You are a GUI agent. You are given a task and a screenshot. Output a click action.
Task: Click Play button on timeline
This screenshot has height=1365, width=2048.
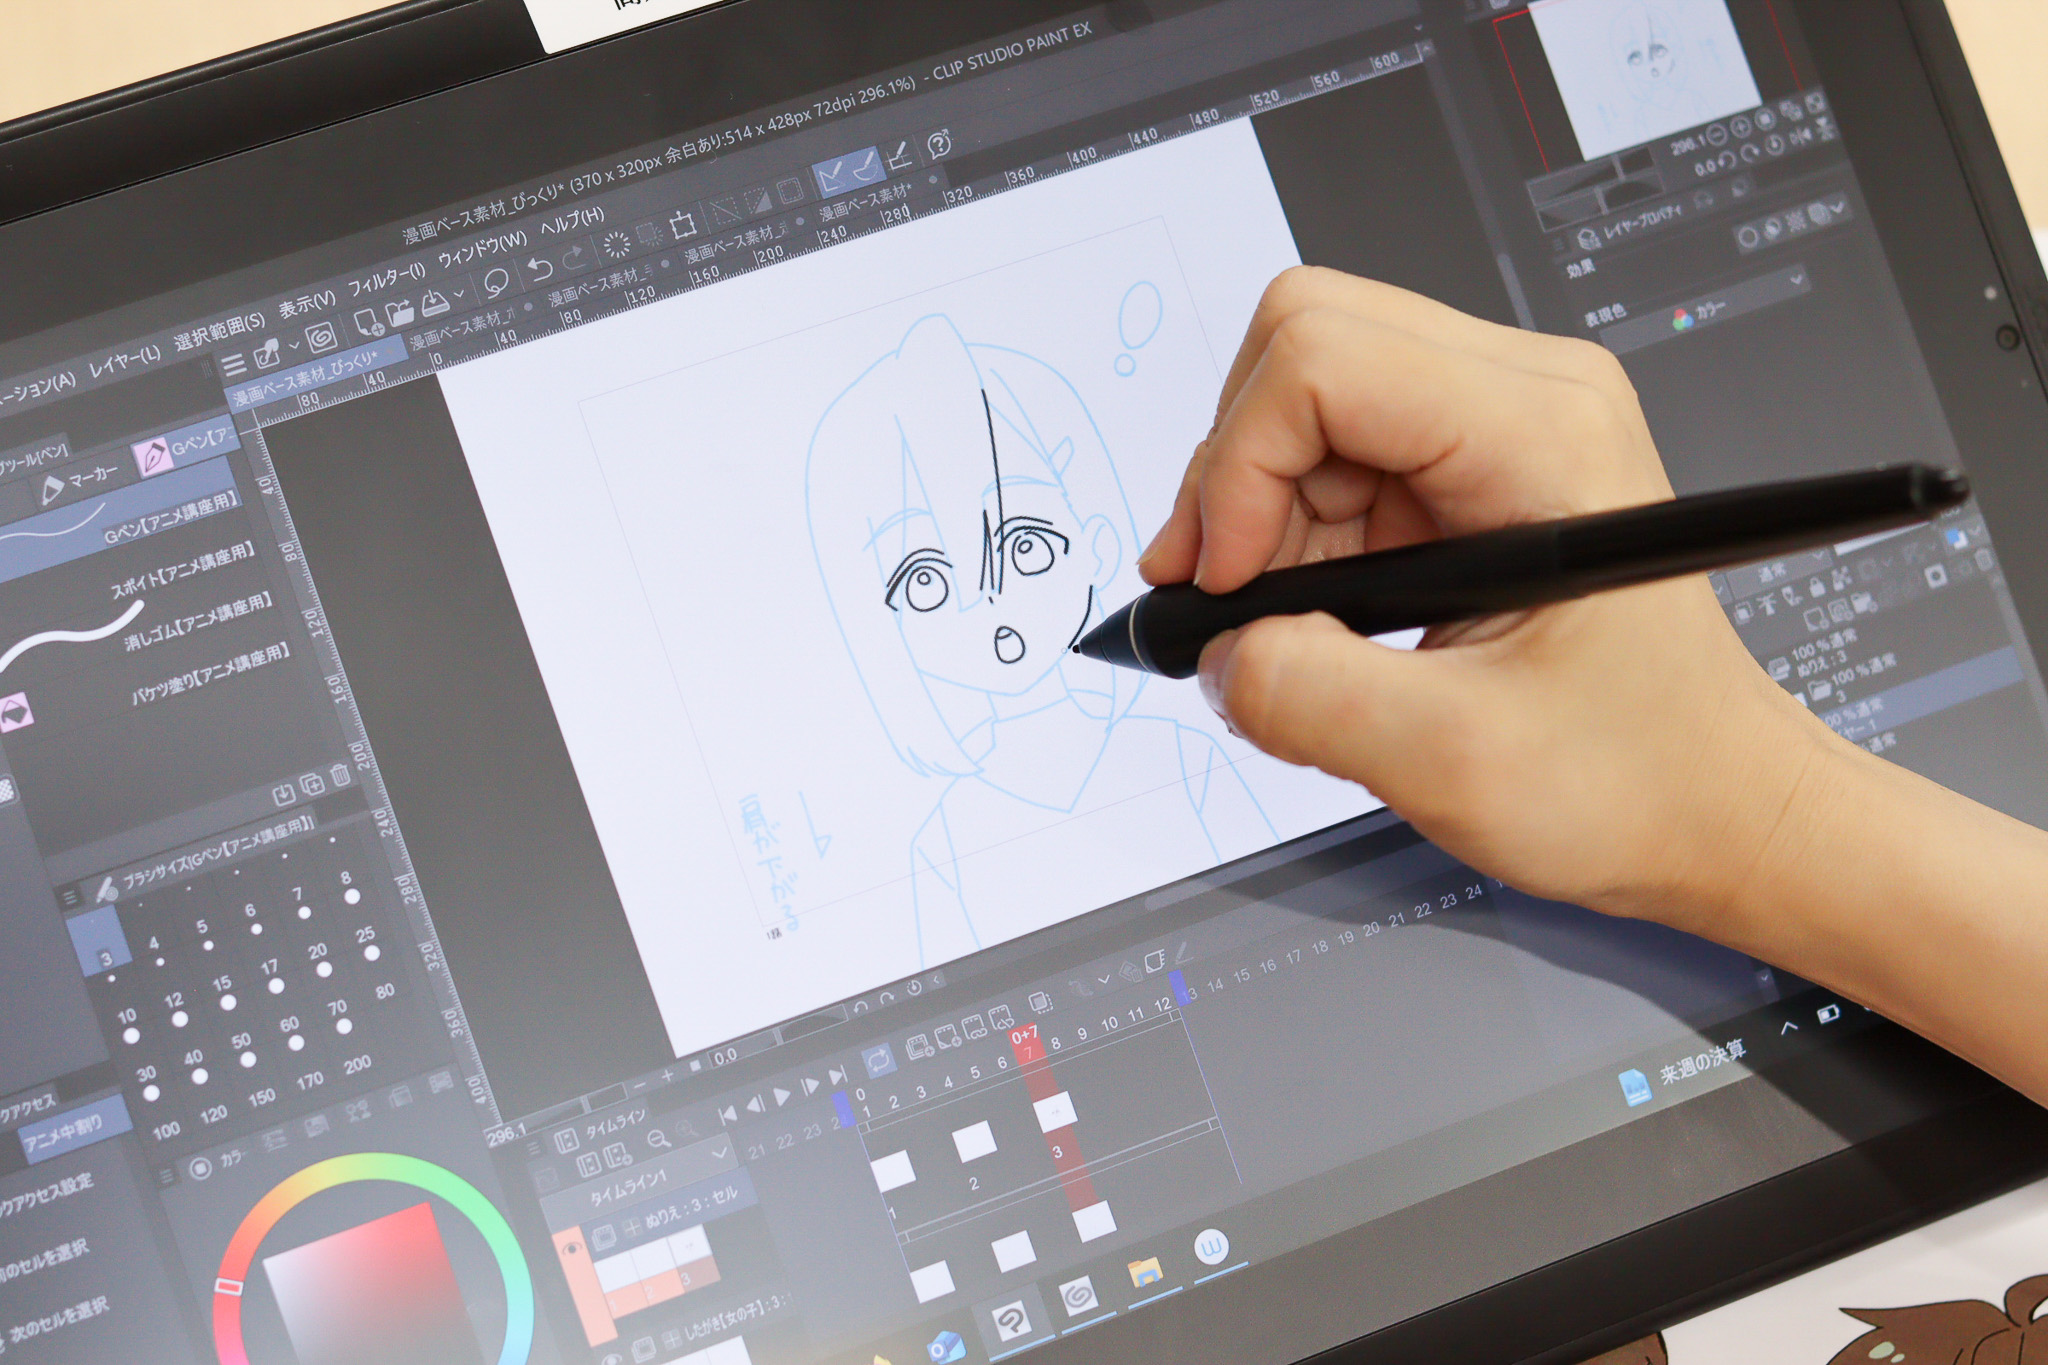pyautogui.click(x=782, y=1096)
